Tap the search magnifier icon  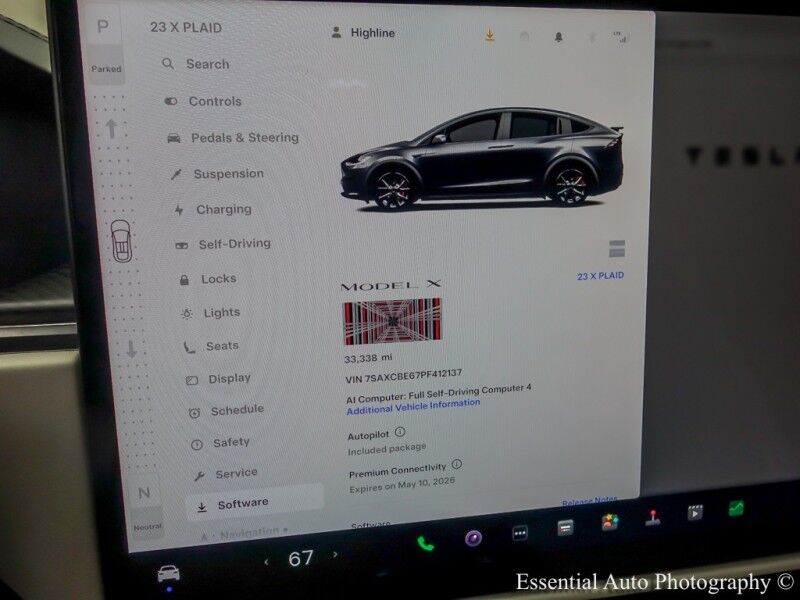click(168, 64)
